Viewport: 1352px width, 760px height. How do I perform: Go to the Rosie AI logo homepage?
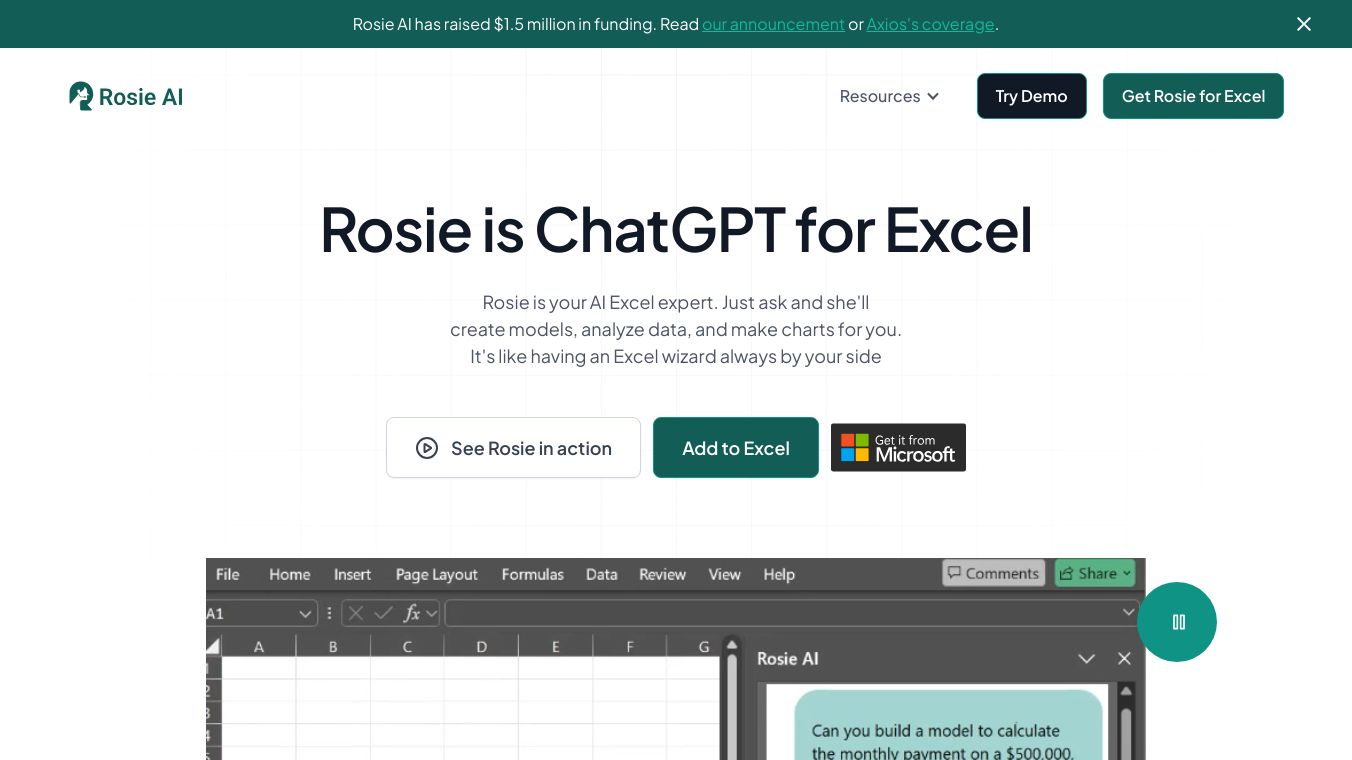[x=126, y=96]
